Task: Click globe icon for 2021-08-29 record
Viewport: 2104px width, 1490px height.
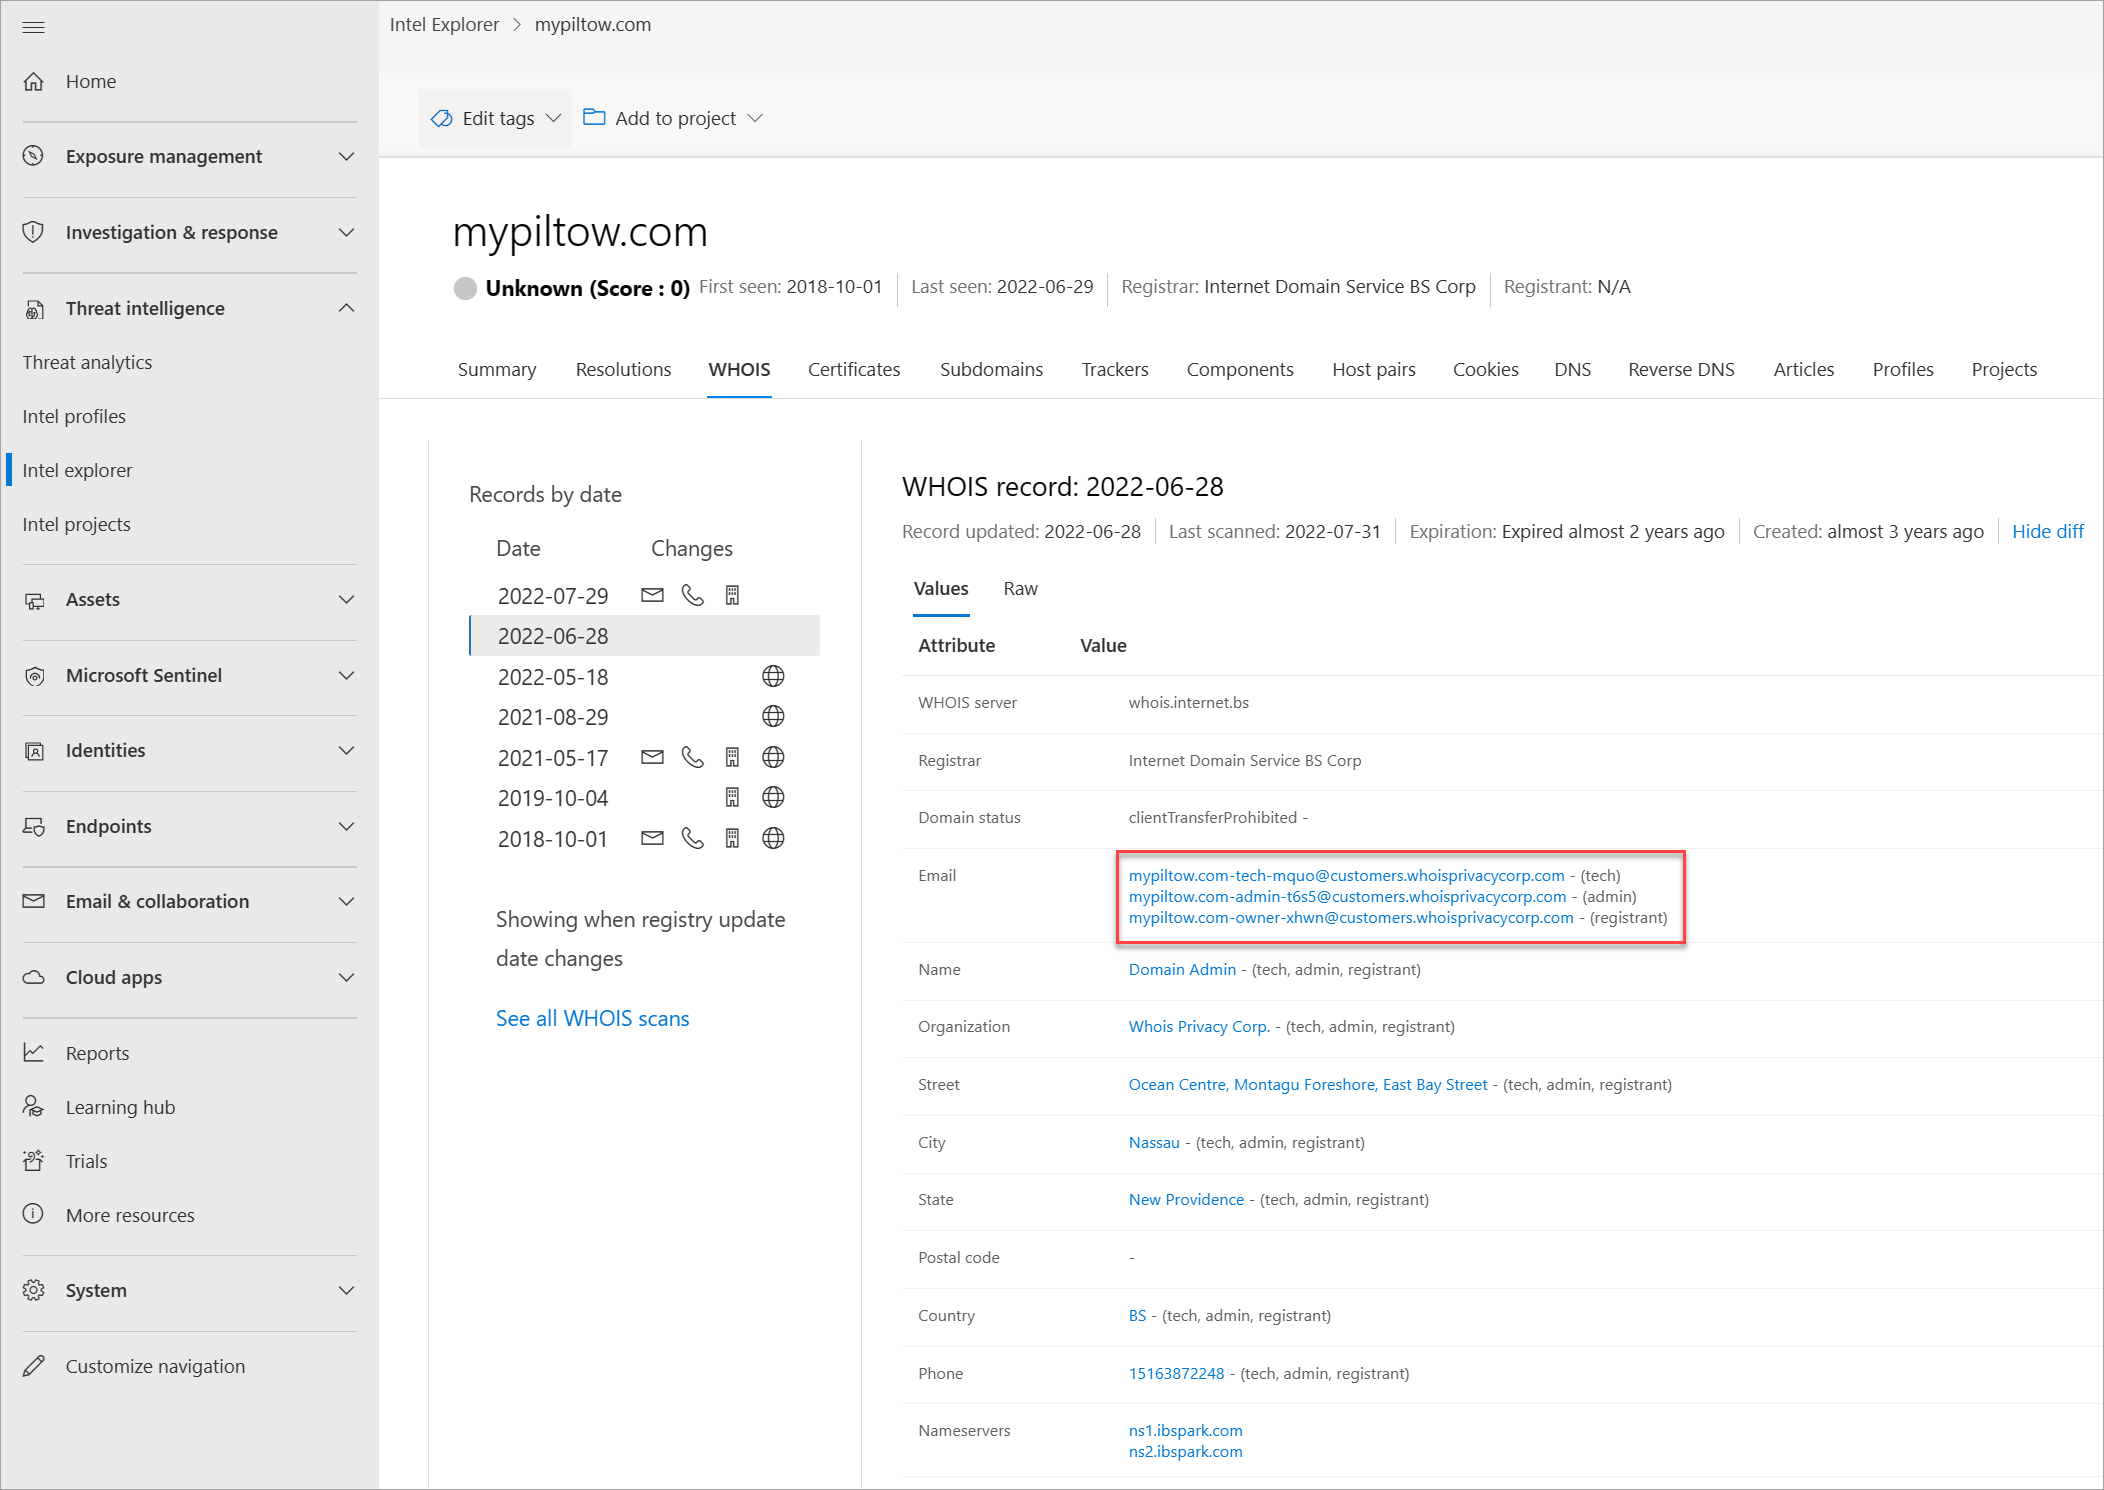Action: point(773,717)
